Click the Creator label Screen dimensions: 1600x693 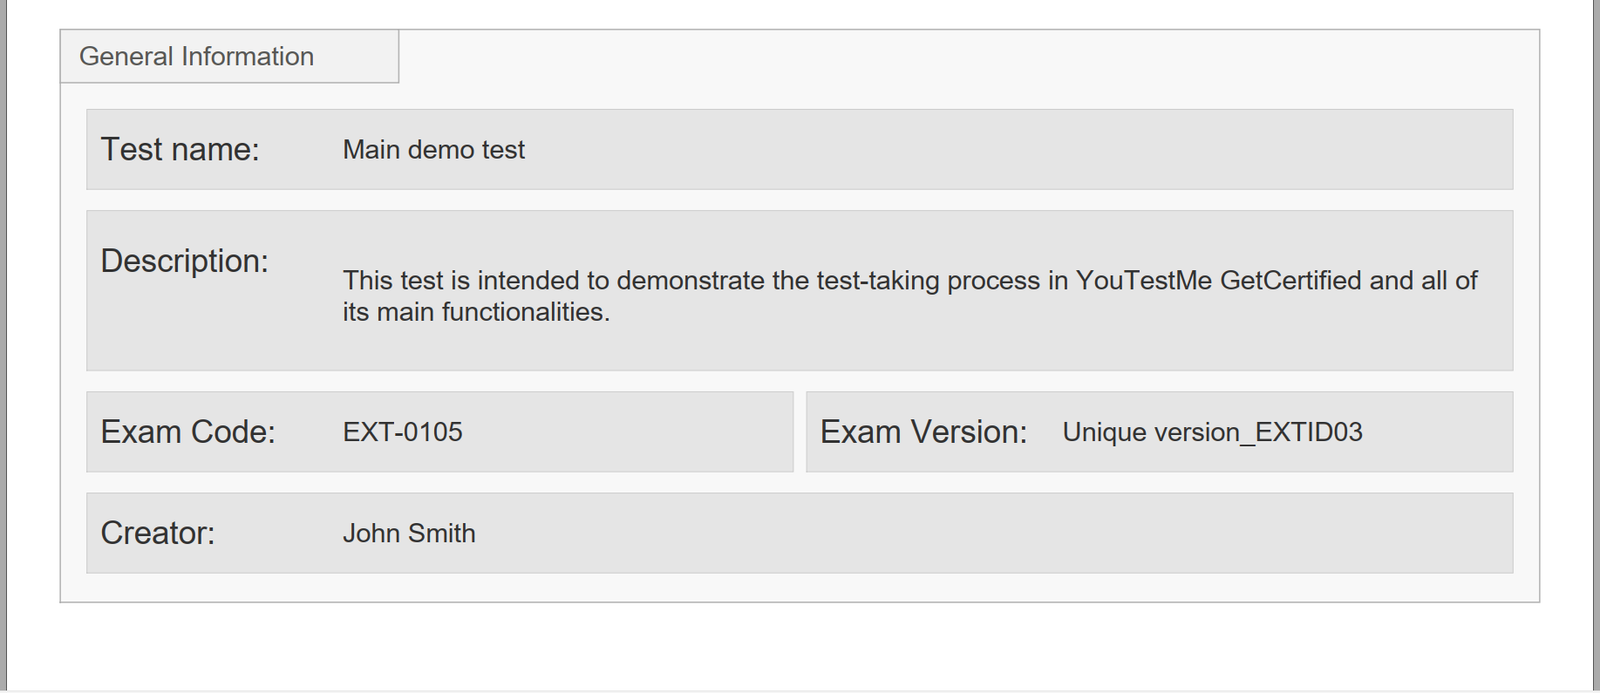[157, 533]
